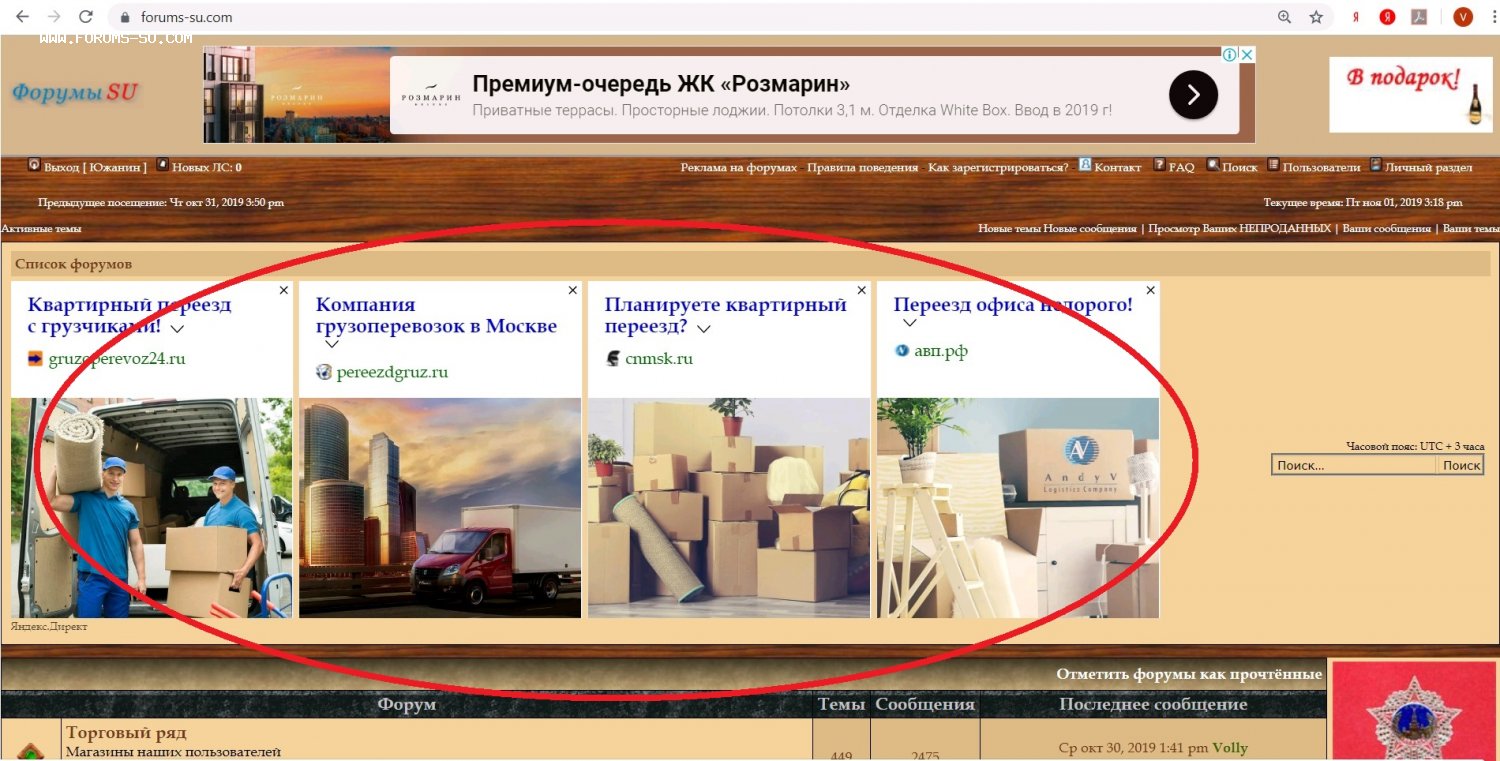Screen dimensions: 1500x761
Task: Expand chevron under Компания грузоперевозок в Москве
Action: (332, 344)
